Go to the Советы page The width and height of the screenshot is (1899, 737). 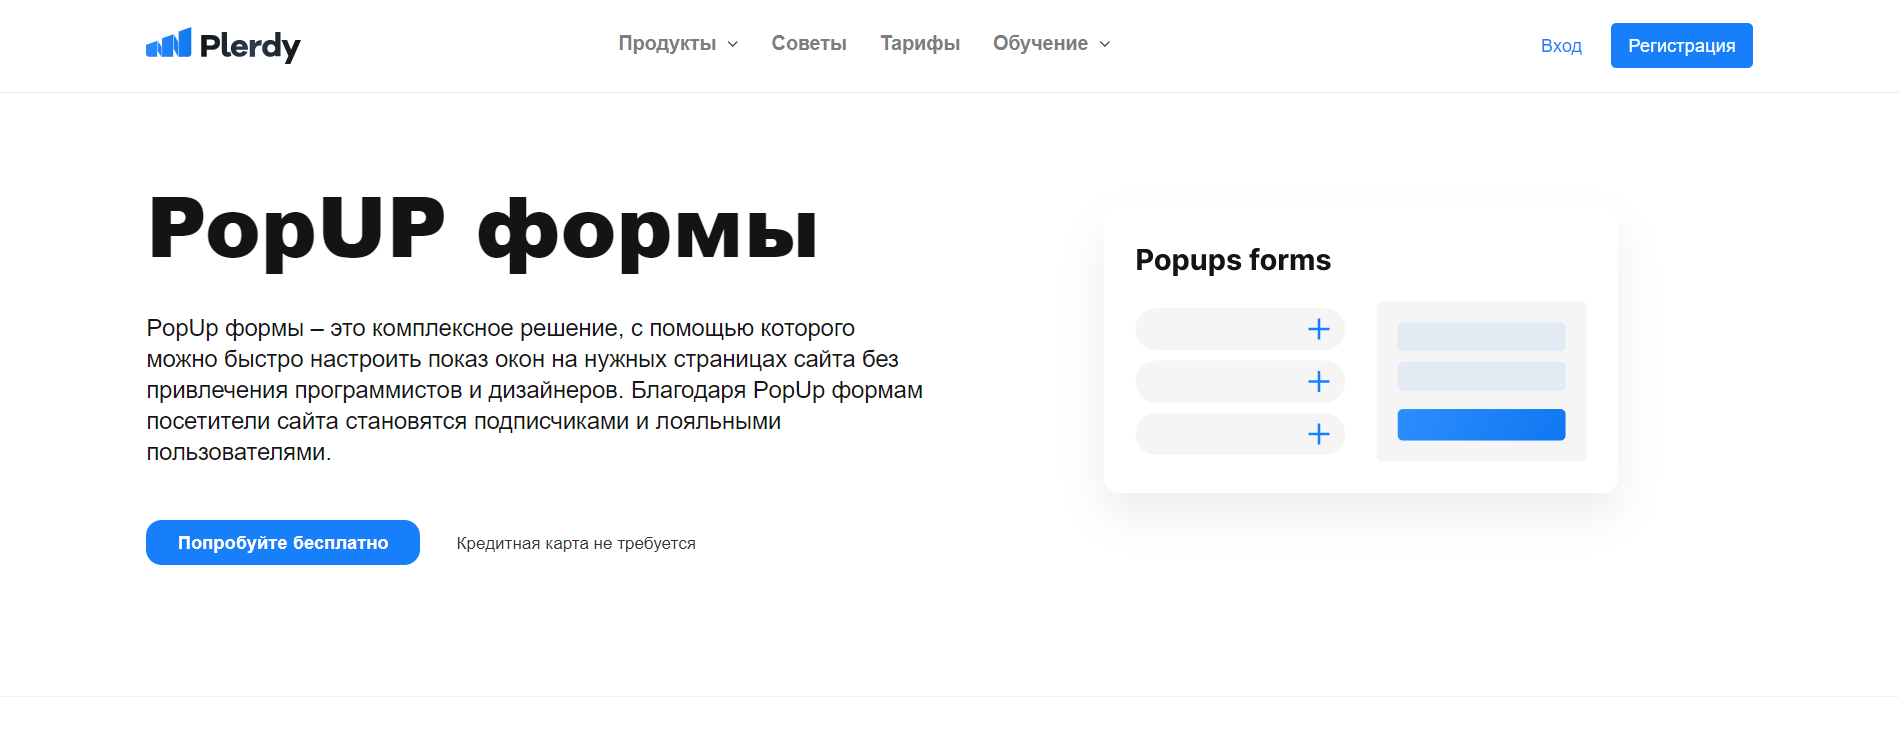pos(809,43)
